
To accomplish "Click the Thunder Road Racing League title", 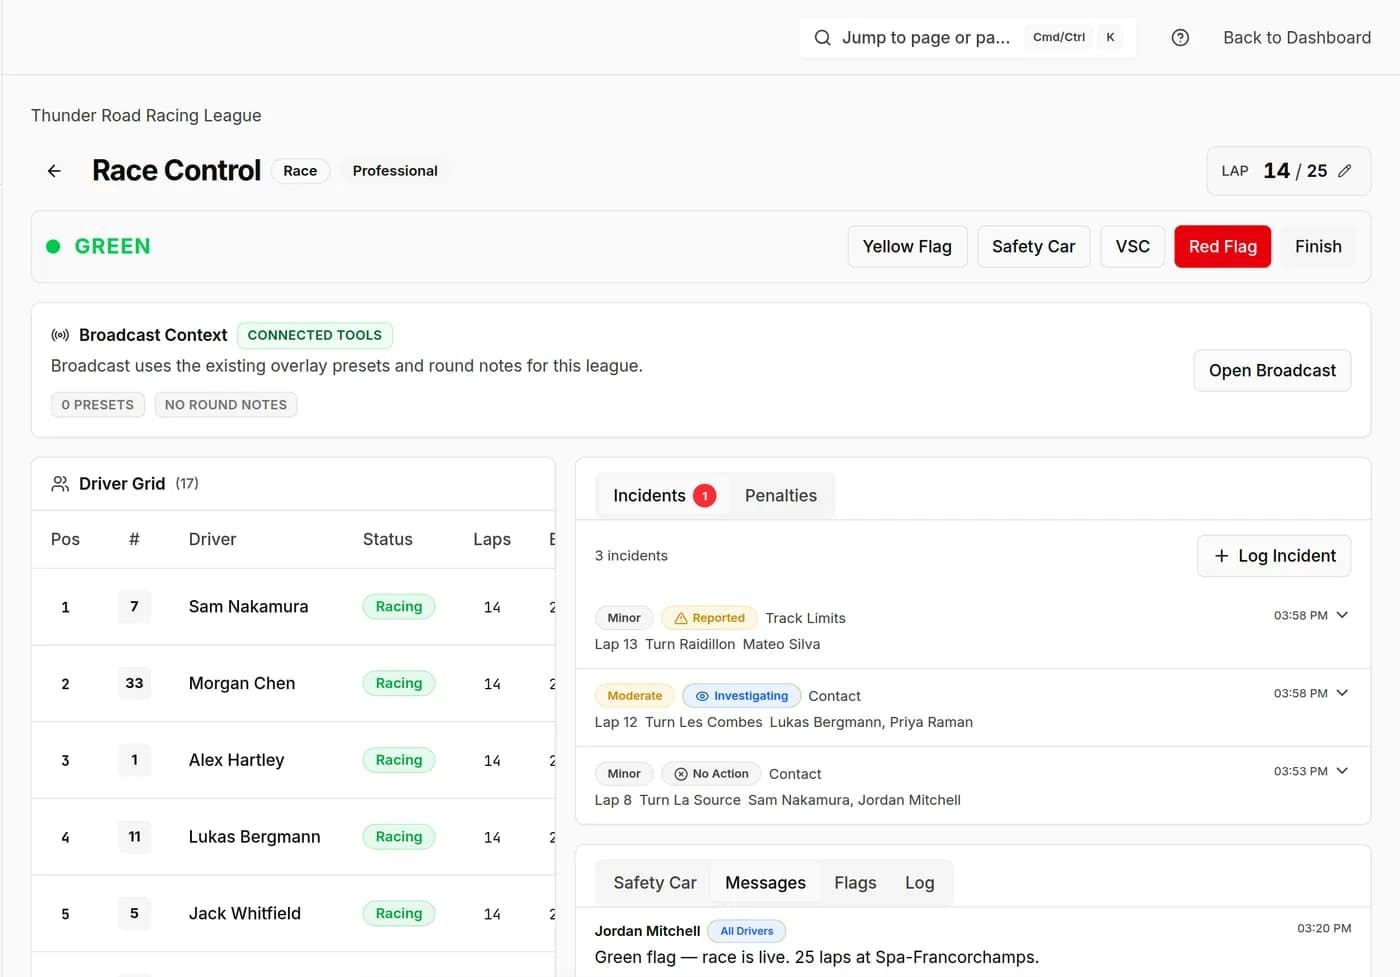I will coord(146,116).
